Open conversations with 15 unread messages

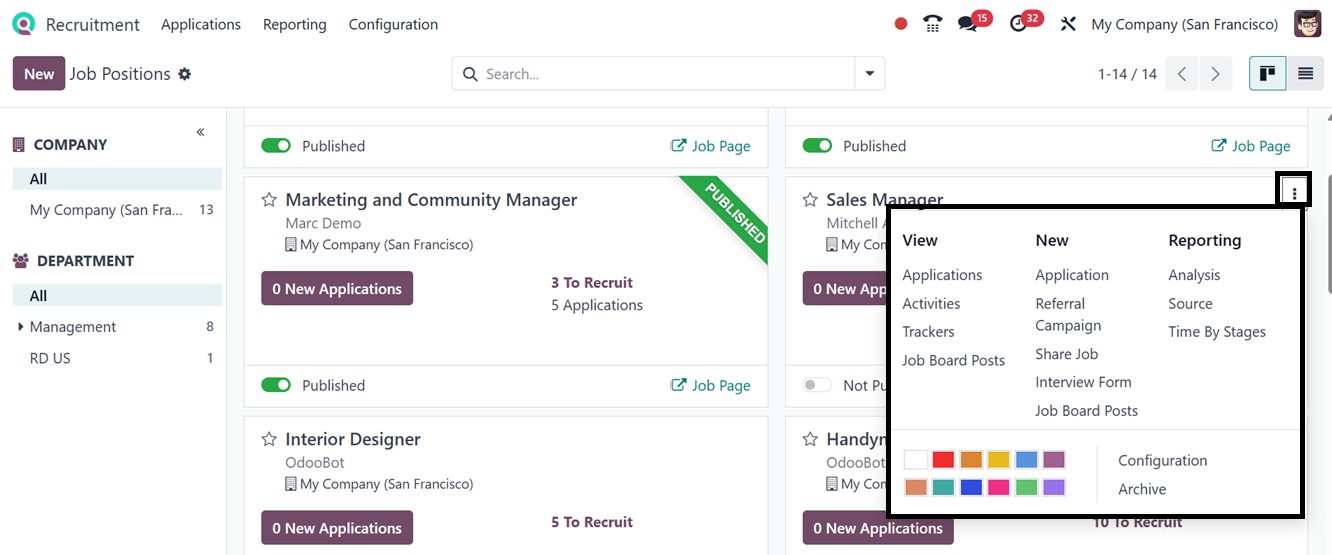[x=968, y=24]
